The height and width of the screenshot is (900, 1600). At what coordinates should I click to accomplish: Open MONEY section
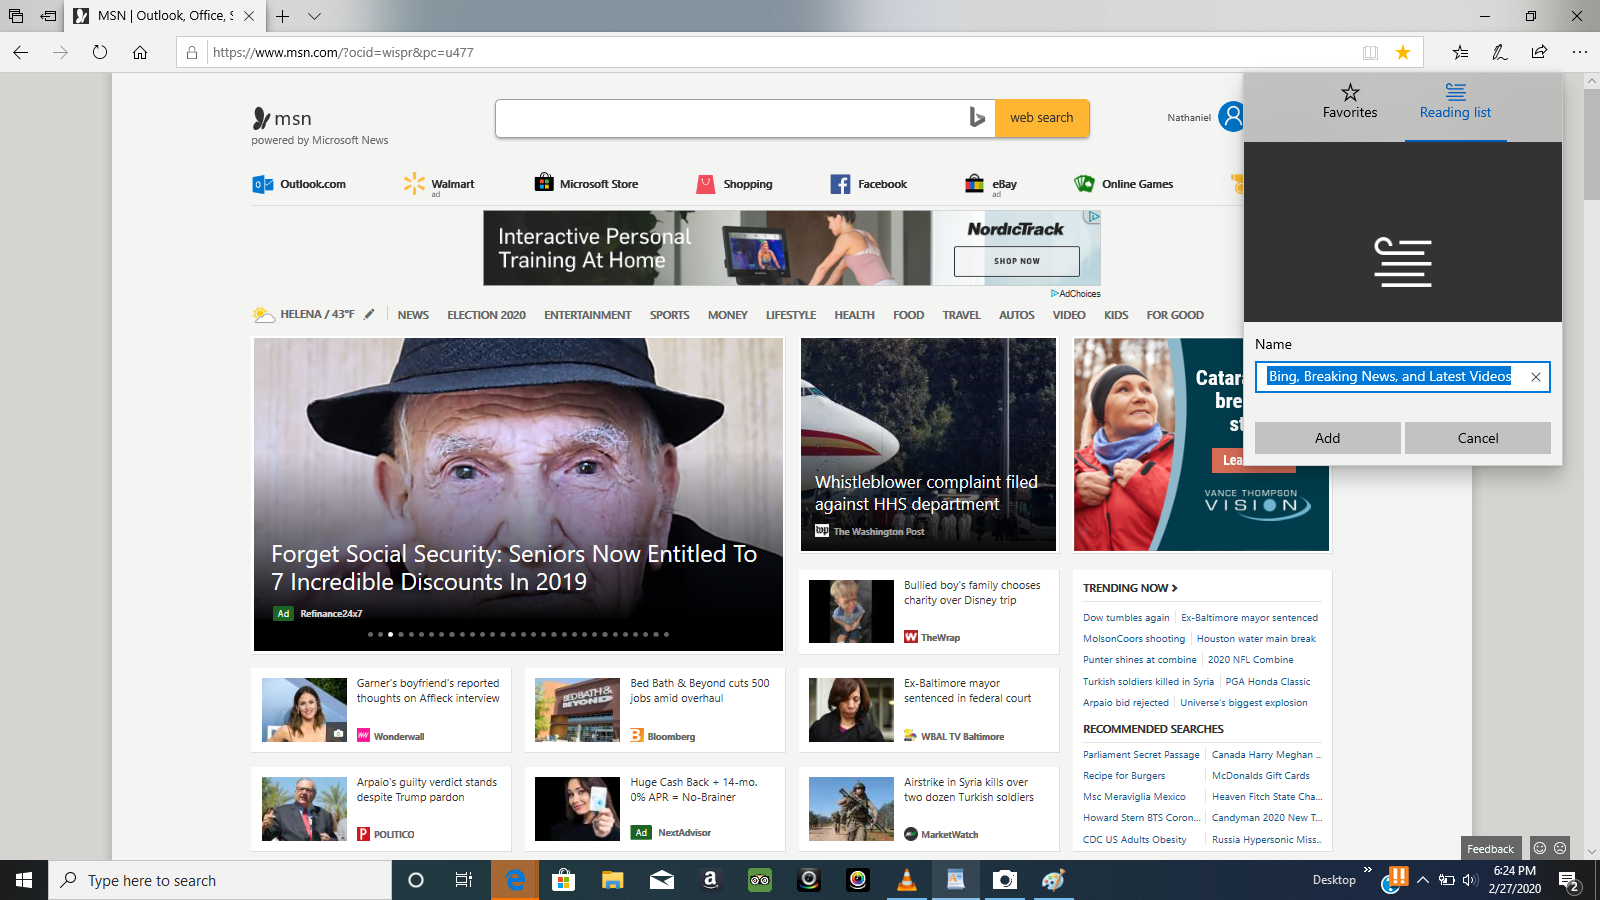728,315
